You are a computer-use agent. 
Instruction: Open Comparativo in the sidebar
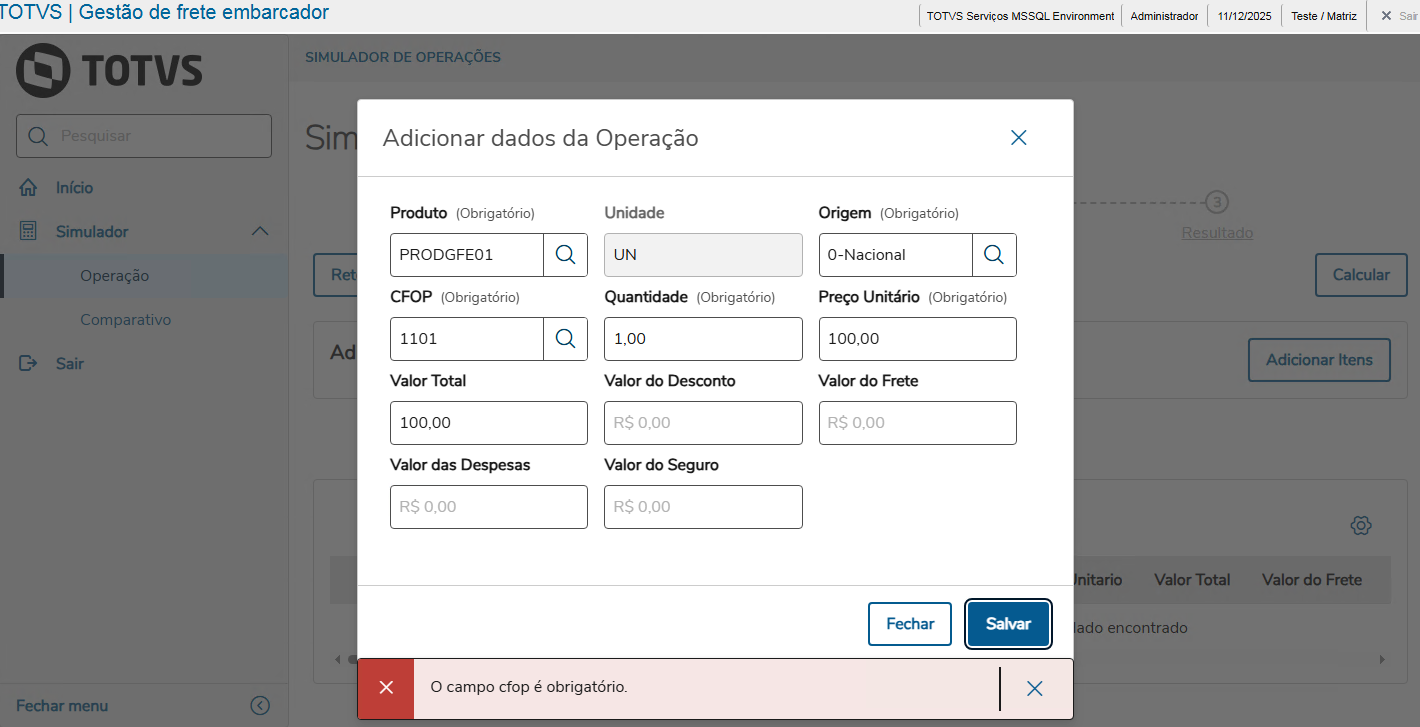tap(126, 320)
